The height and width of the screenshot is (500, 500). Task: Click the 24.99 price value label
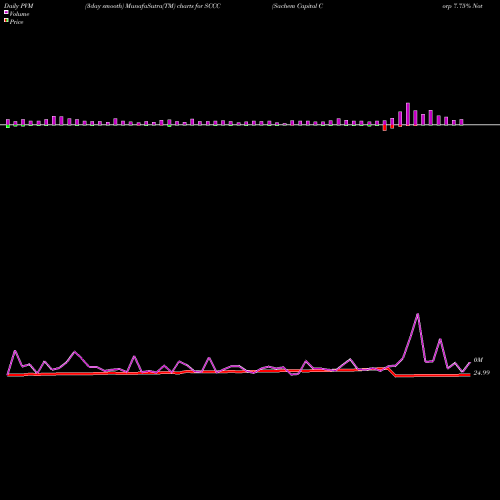482,373
